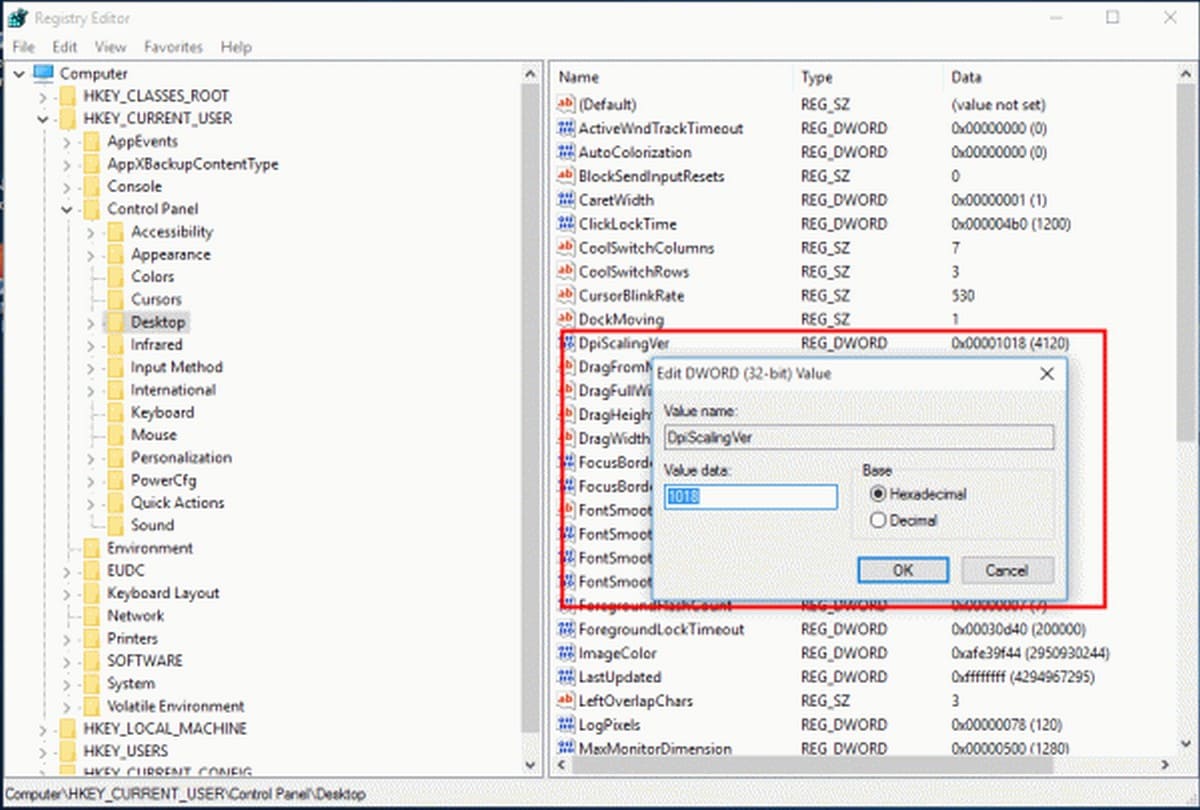Open the File menu
1200x810 pixels.
(23, 47)
